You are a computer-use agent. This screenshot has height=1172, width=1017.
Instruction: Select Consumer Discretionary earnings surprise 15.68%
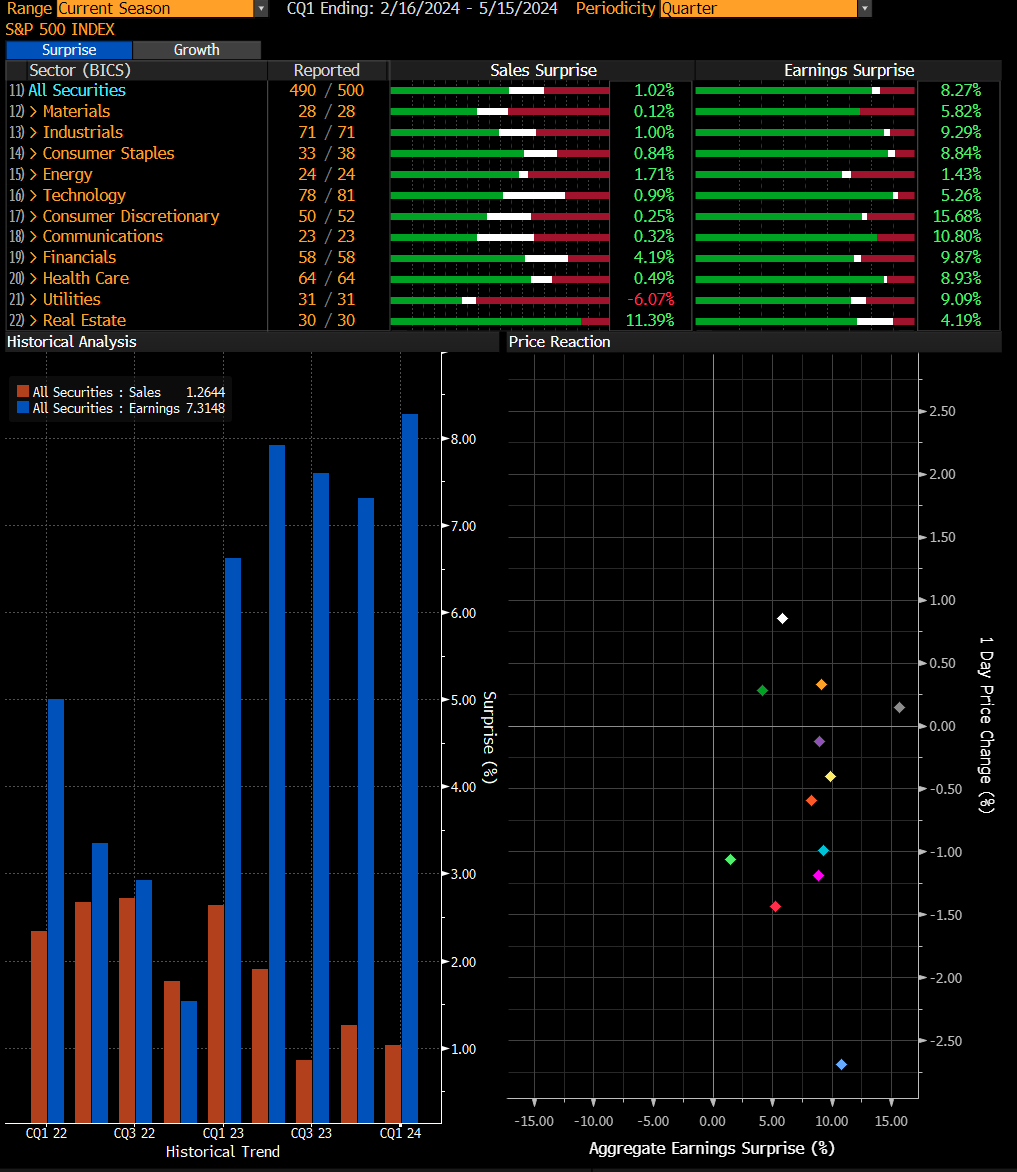(x=957, y=216)
